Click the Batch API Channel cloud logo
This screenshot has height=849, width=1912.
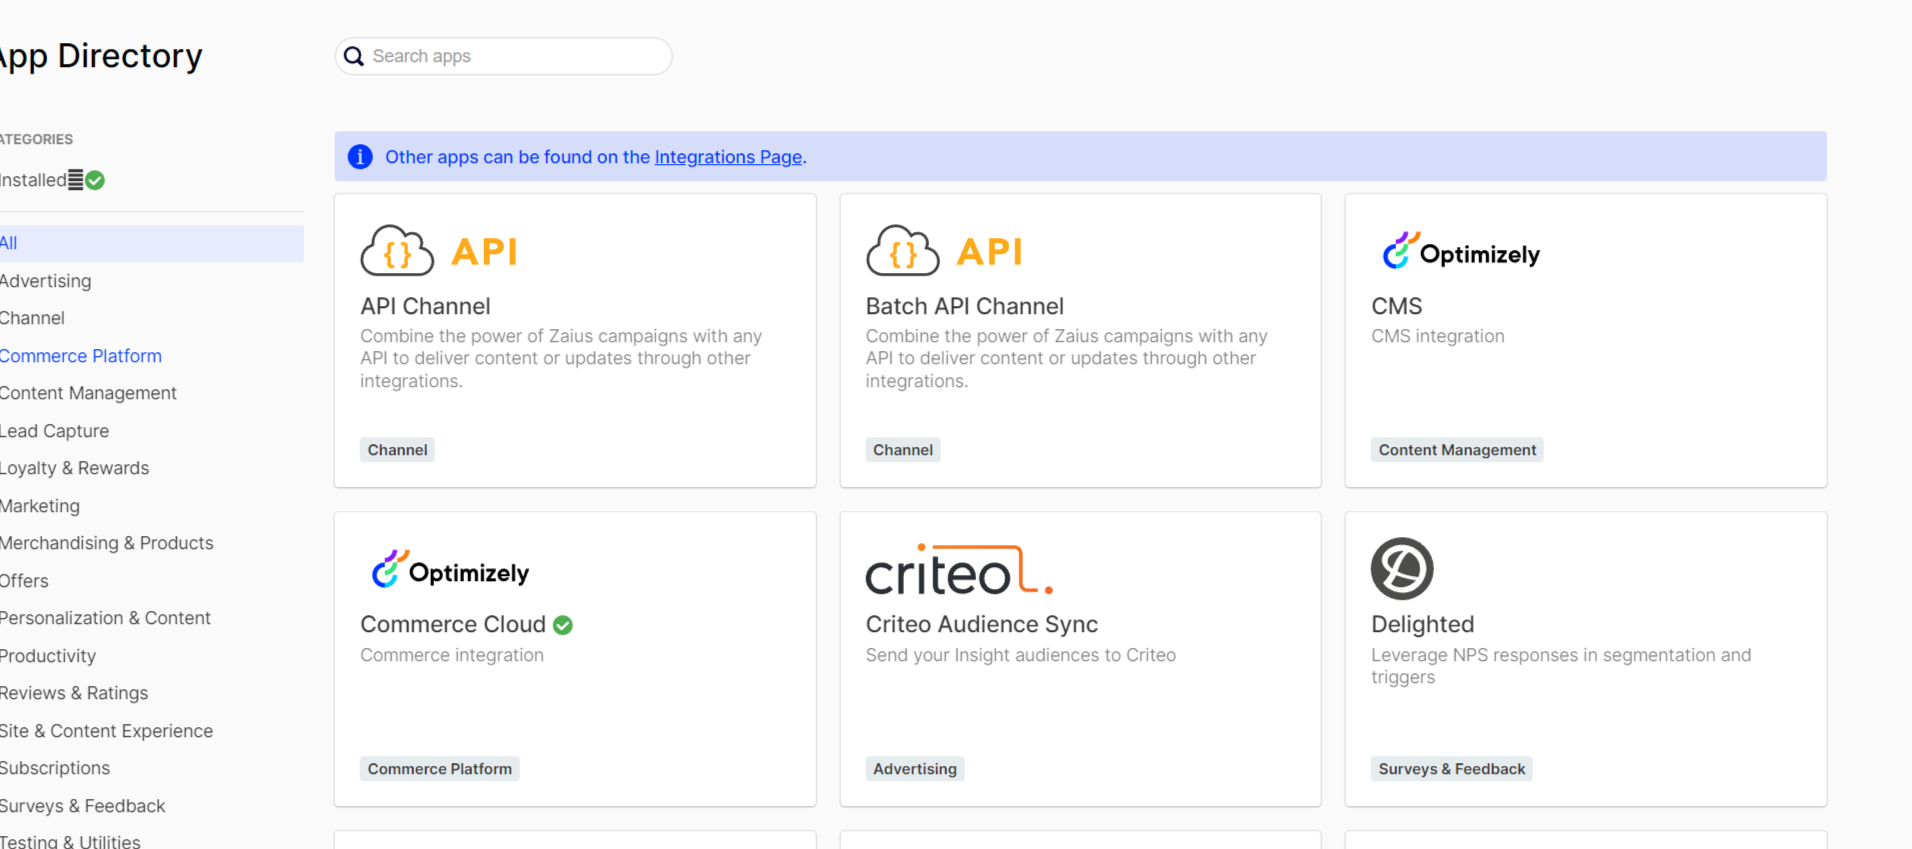[x=902, y=251]
